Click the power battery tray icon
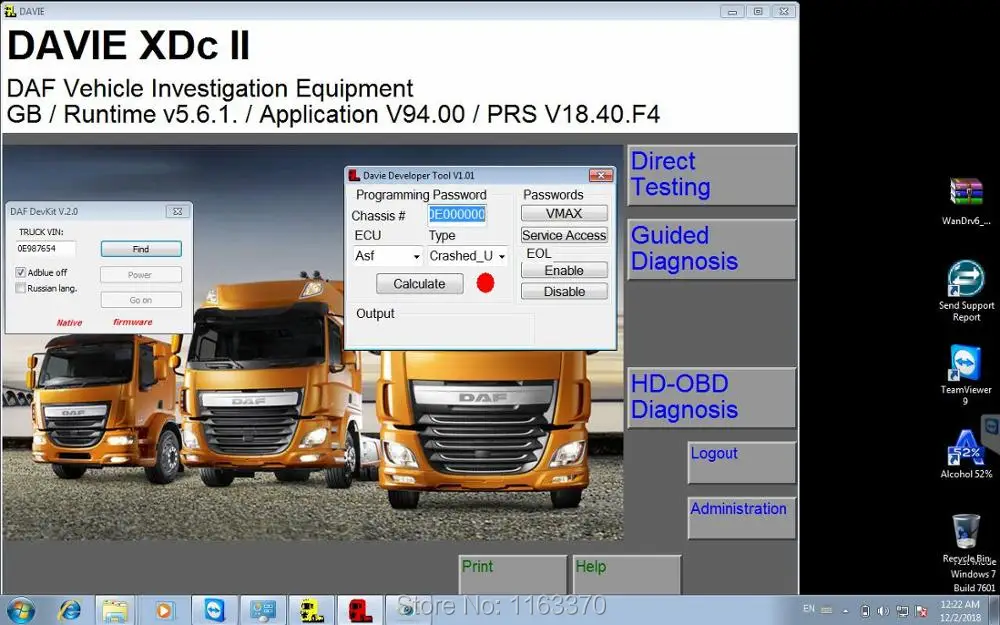Screen dimensions: 1000x625 tap(865, 611)
